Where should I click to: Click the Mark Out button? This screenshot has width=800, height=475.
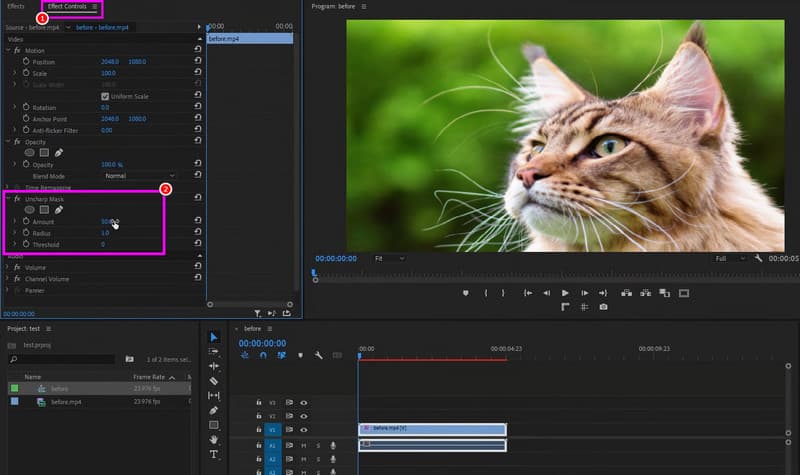tap(503, 293)
